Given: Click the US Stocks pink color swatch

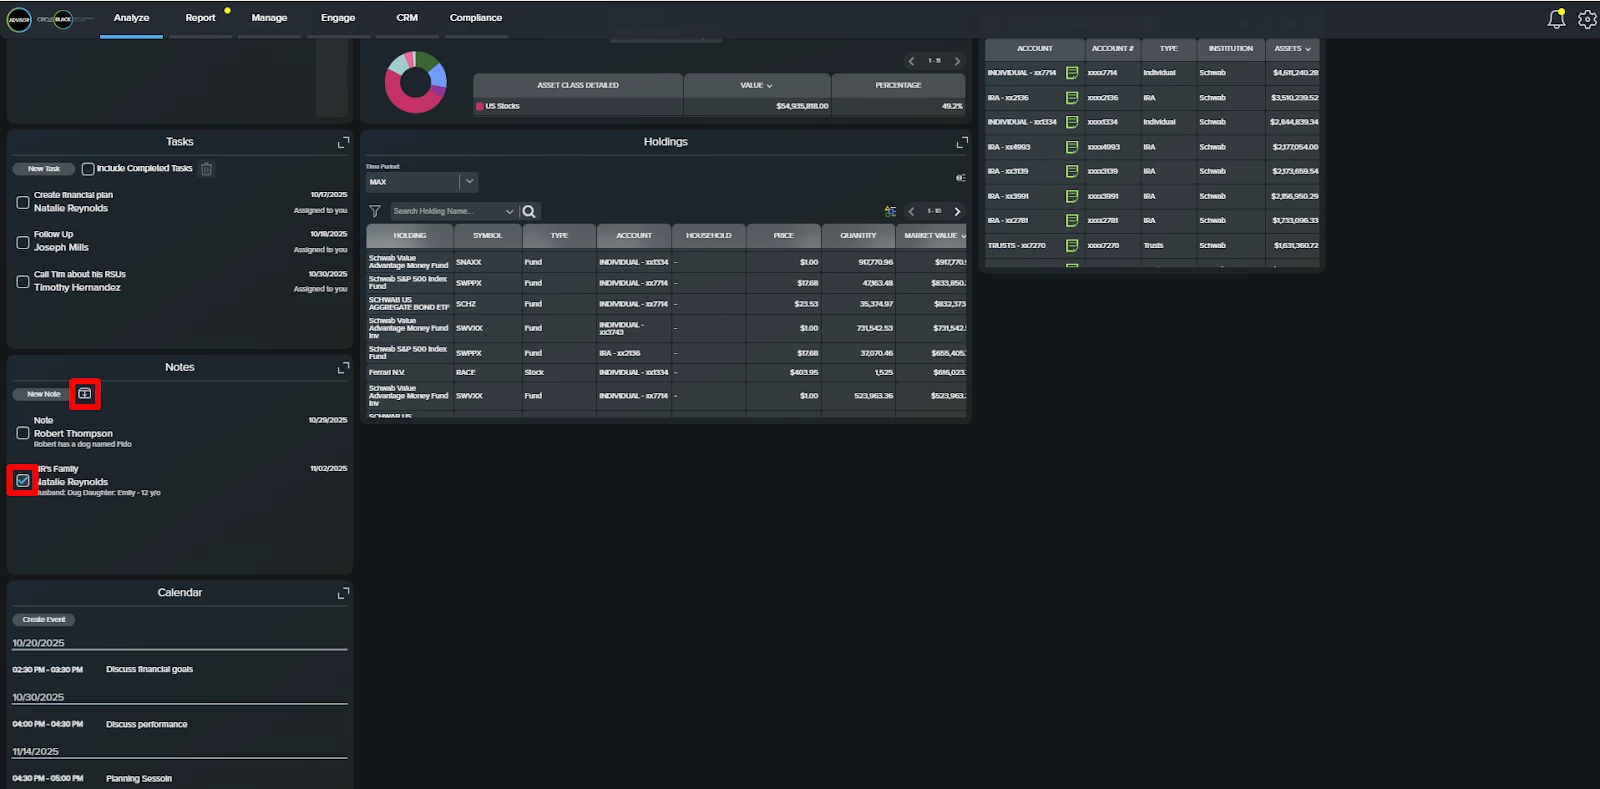Looking at the screenshot, I should click(x=480, y=106).
